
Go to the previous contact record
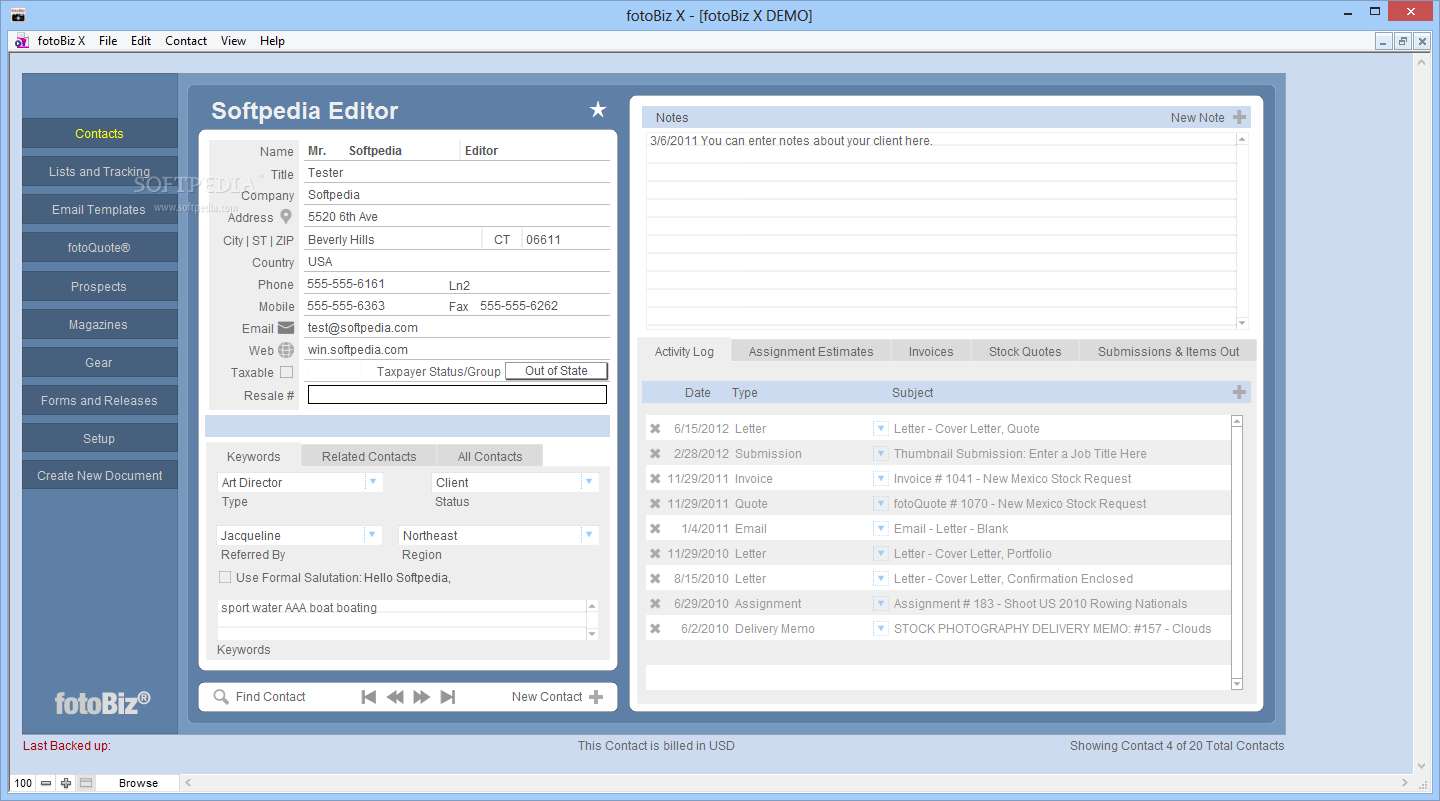pos(395,697)
